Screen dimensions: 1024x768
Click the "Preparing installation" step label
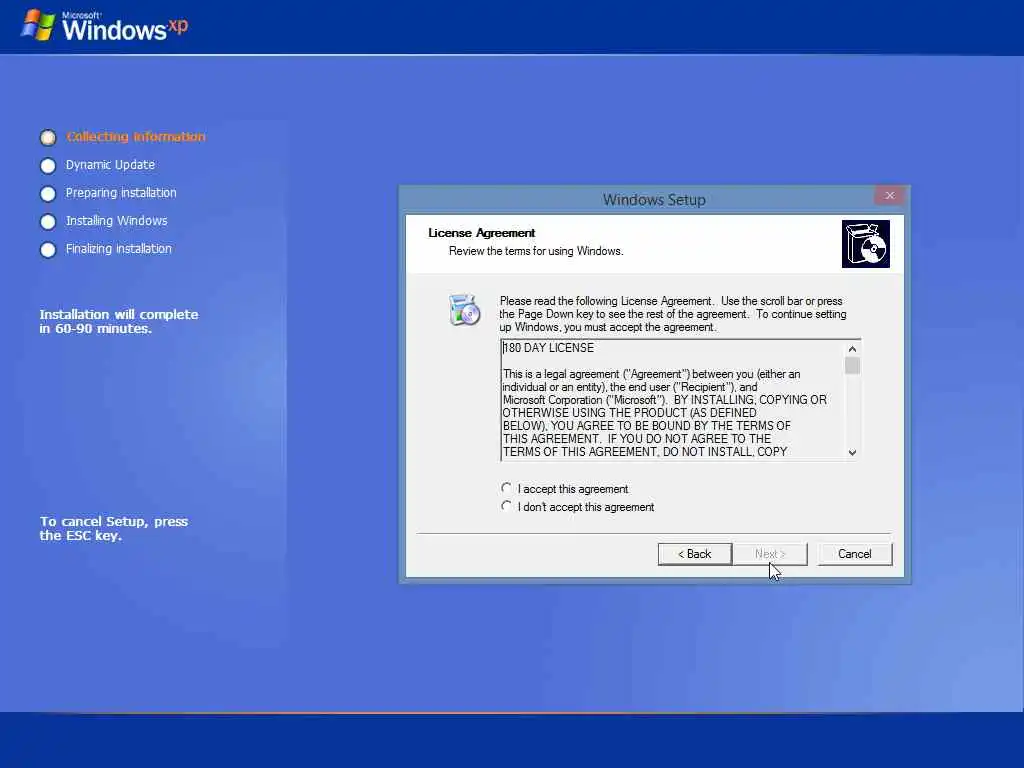tap(121, 193)
